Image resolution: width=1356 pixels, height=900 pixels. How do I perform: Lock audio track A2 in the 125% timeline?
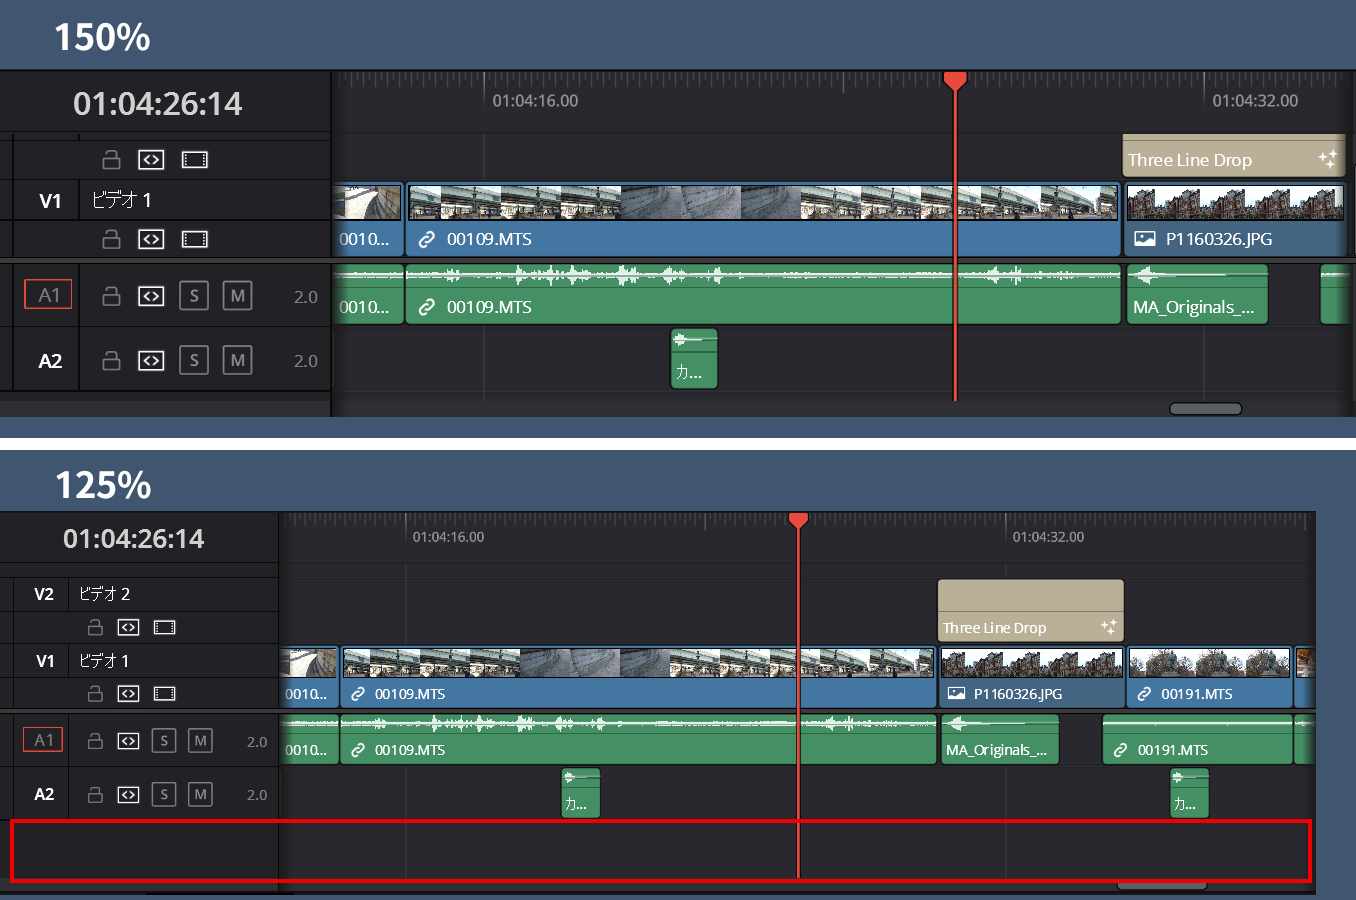[x=95, y=795]
